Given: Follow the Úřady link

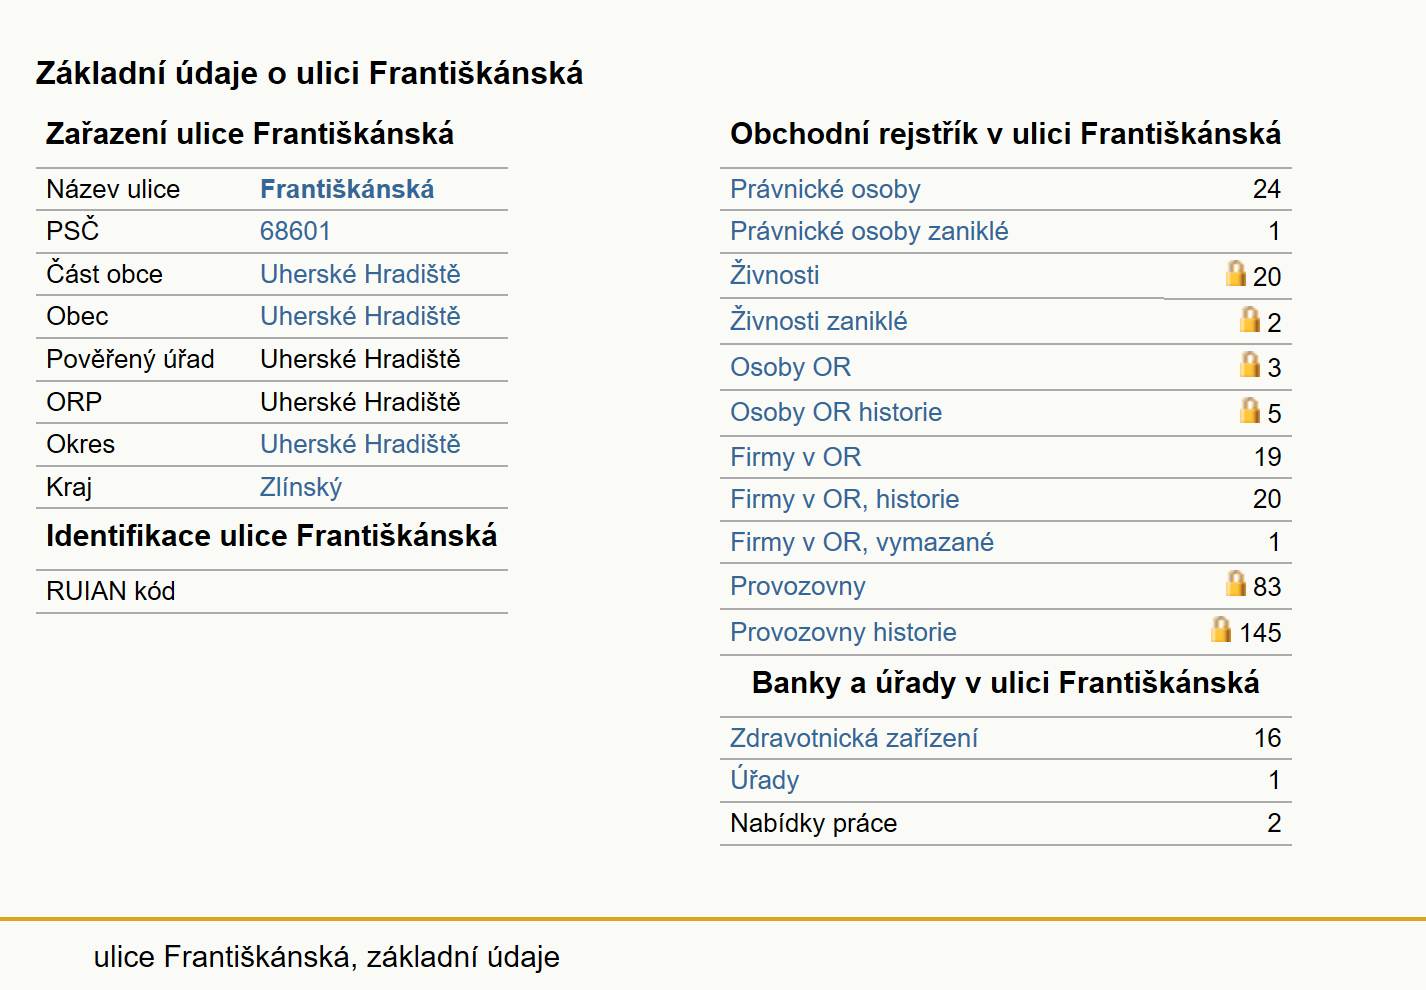Looking at the screenshot, I should point(764,780).
